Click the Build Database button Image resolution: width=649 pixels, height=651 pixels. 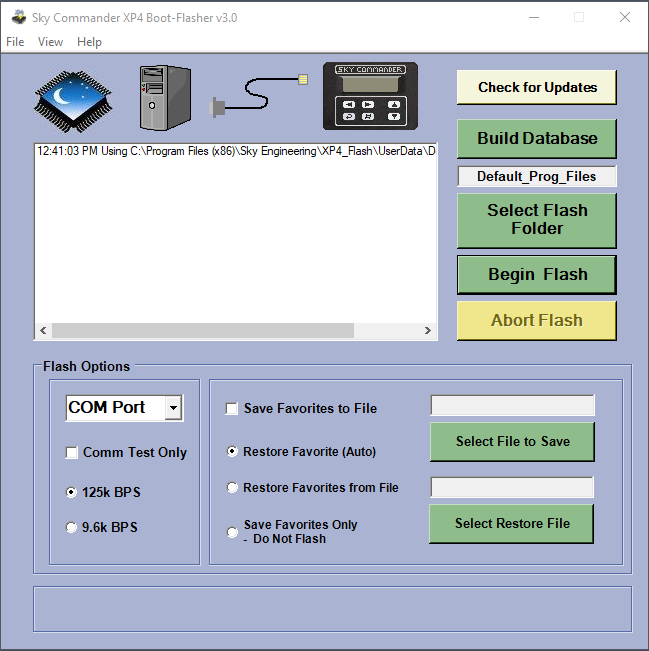[x=537, y=138]
